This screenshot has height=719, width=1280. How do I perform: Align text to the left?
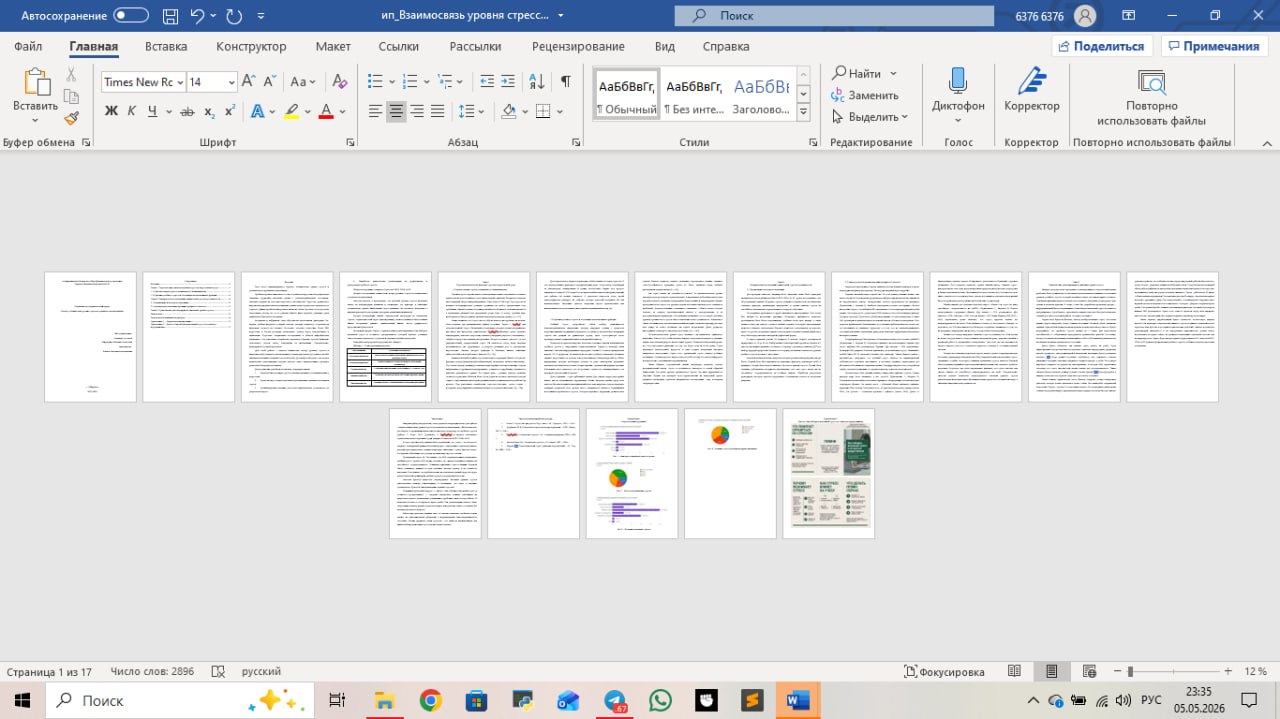click(375, 111)
